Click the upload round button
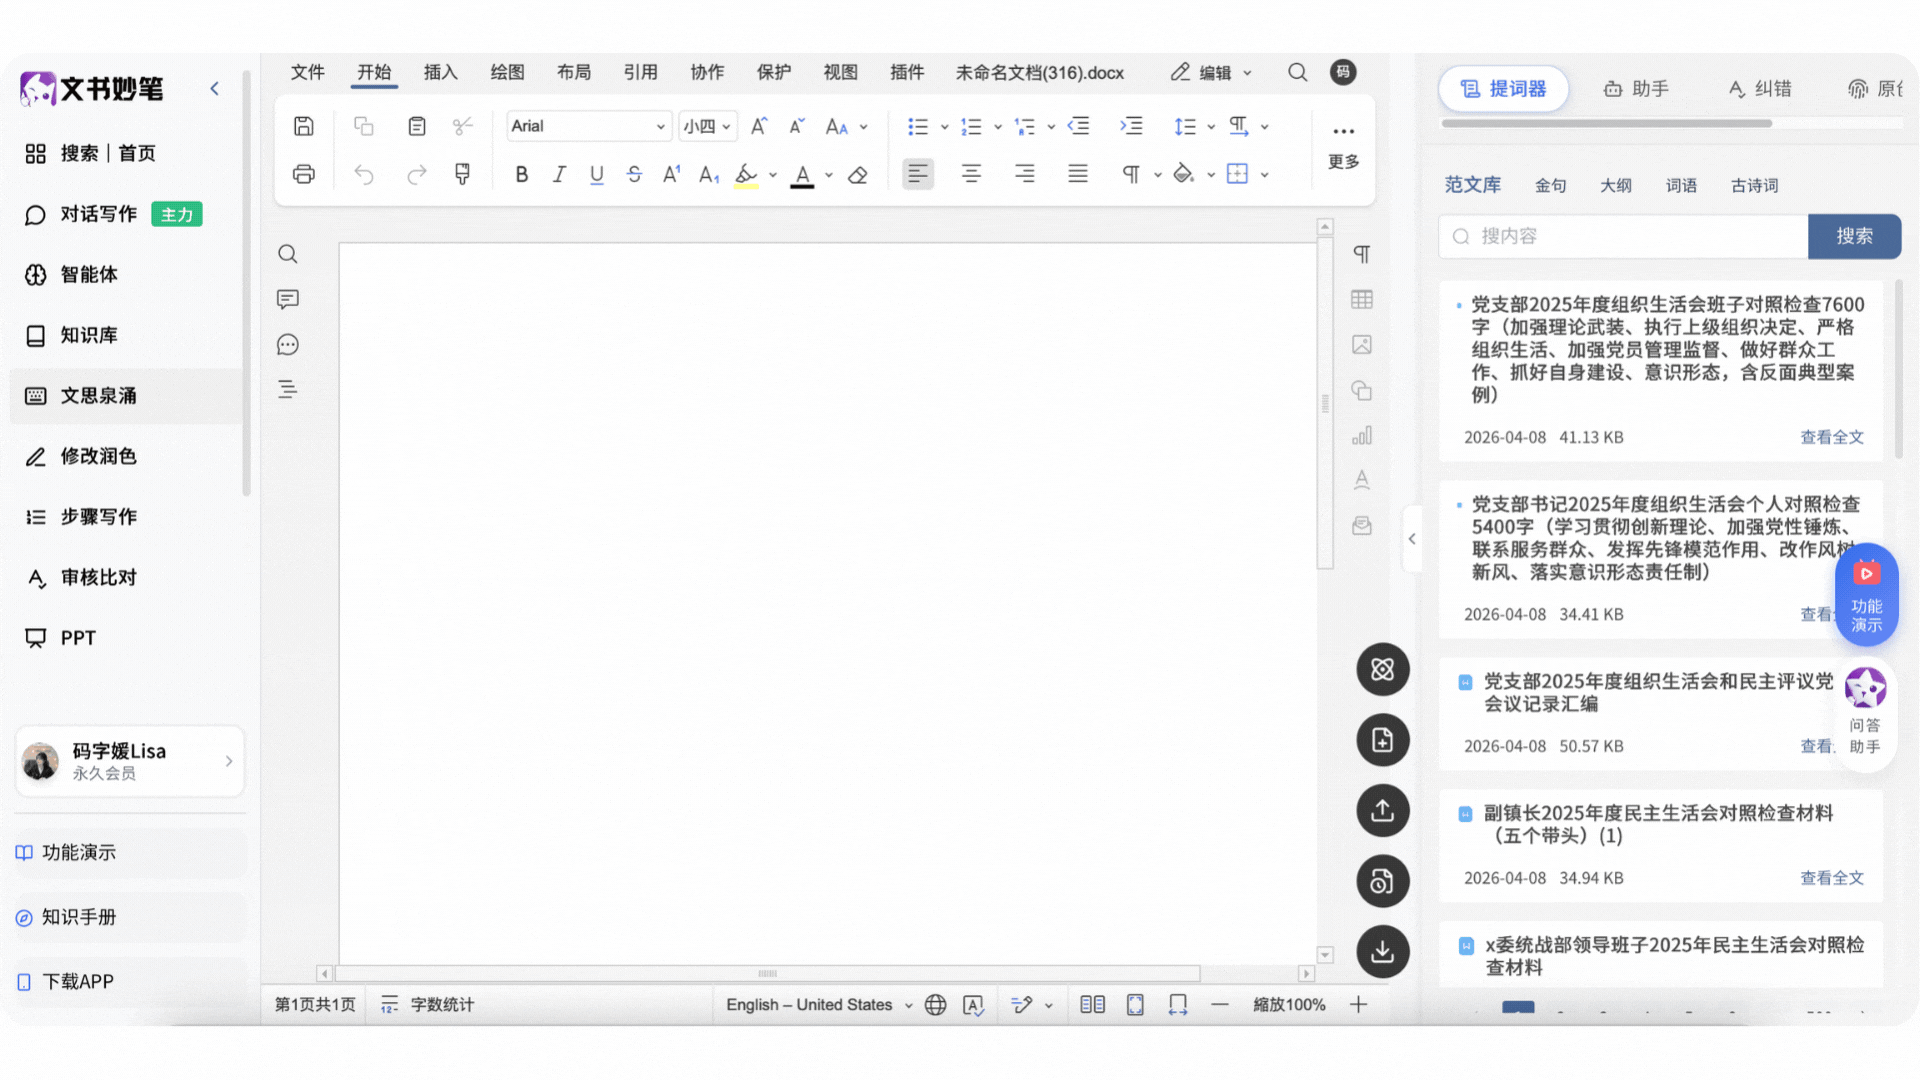This screenshot has height=1080, width=1920. (x=1382, y=811)
